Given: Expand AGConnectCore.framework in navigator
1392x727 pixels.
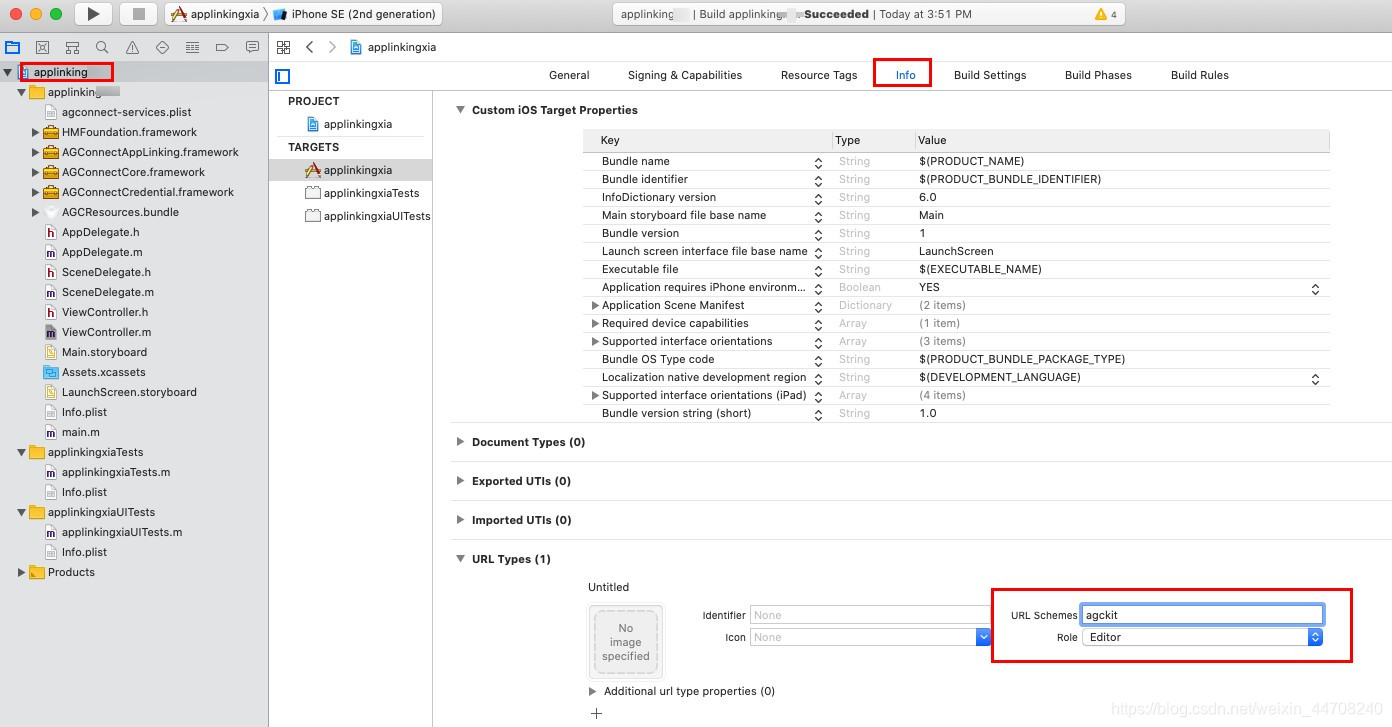Looking at the screenshot, I should 35,172.
